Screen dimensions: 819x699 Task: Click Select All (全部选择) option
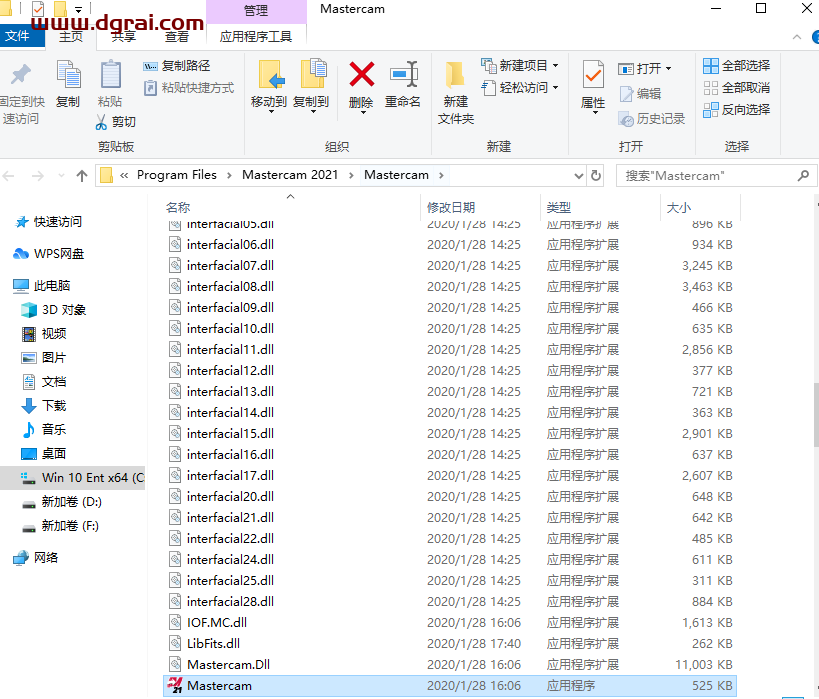click(737, 66)
